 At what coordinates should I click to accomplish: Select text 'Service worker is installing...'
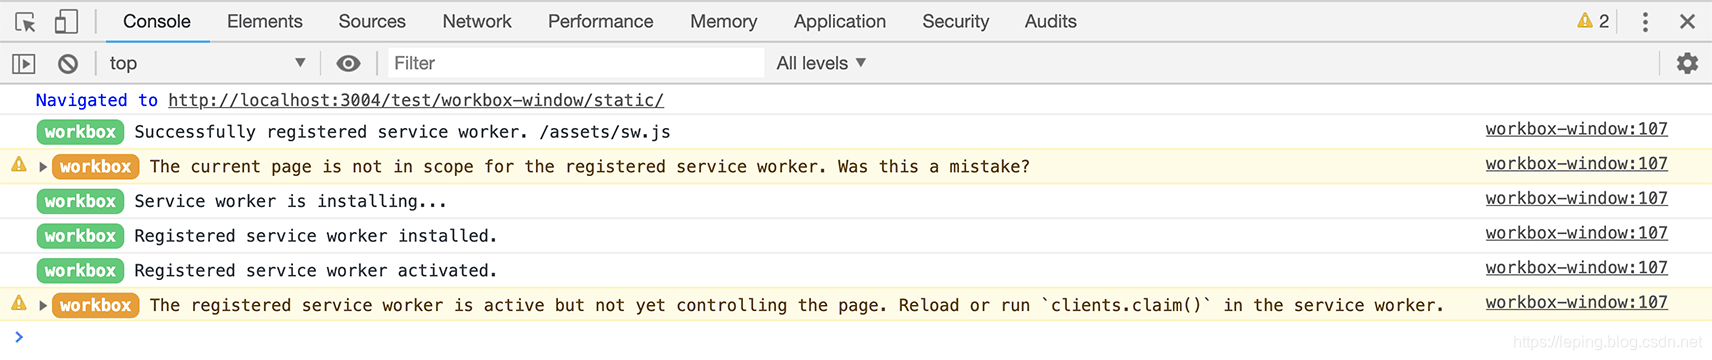point(290,201)
